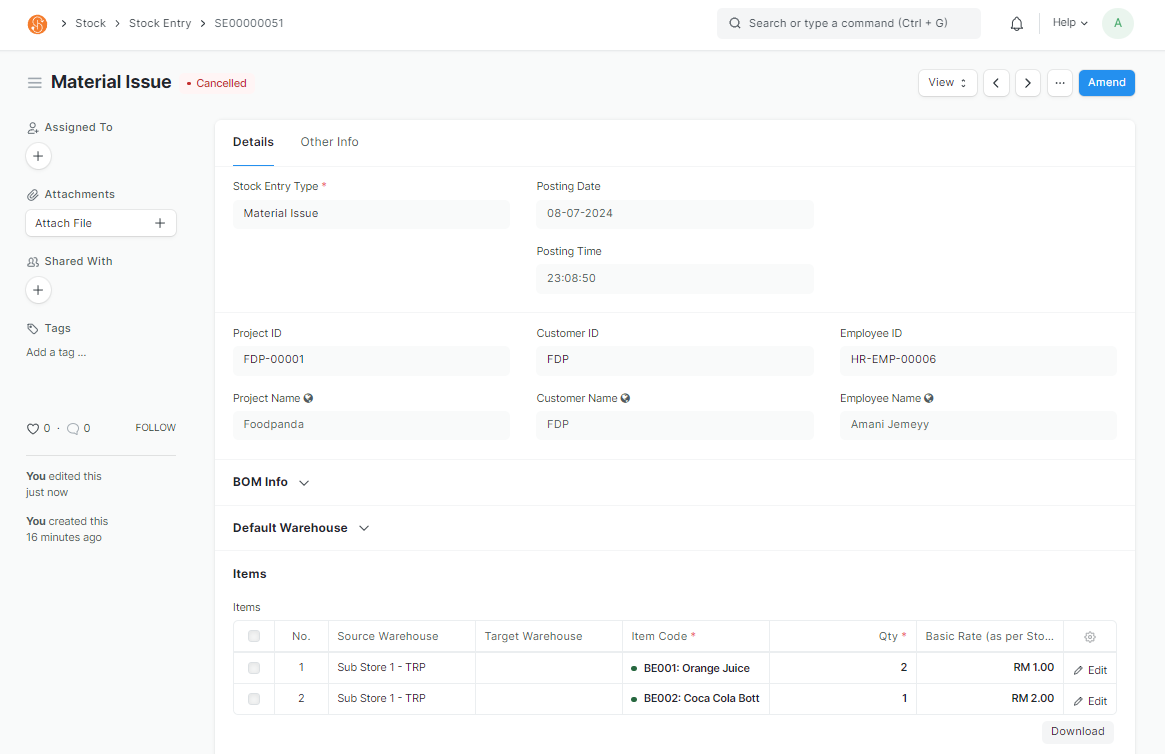The image size is (1165, 754).
Task: Click globe icon beside Customer Name
Action: point(626,398)
